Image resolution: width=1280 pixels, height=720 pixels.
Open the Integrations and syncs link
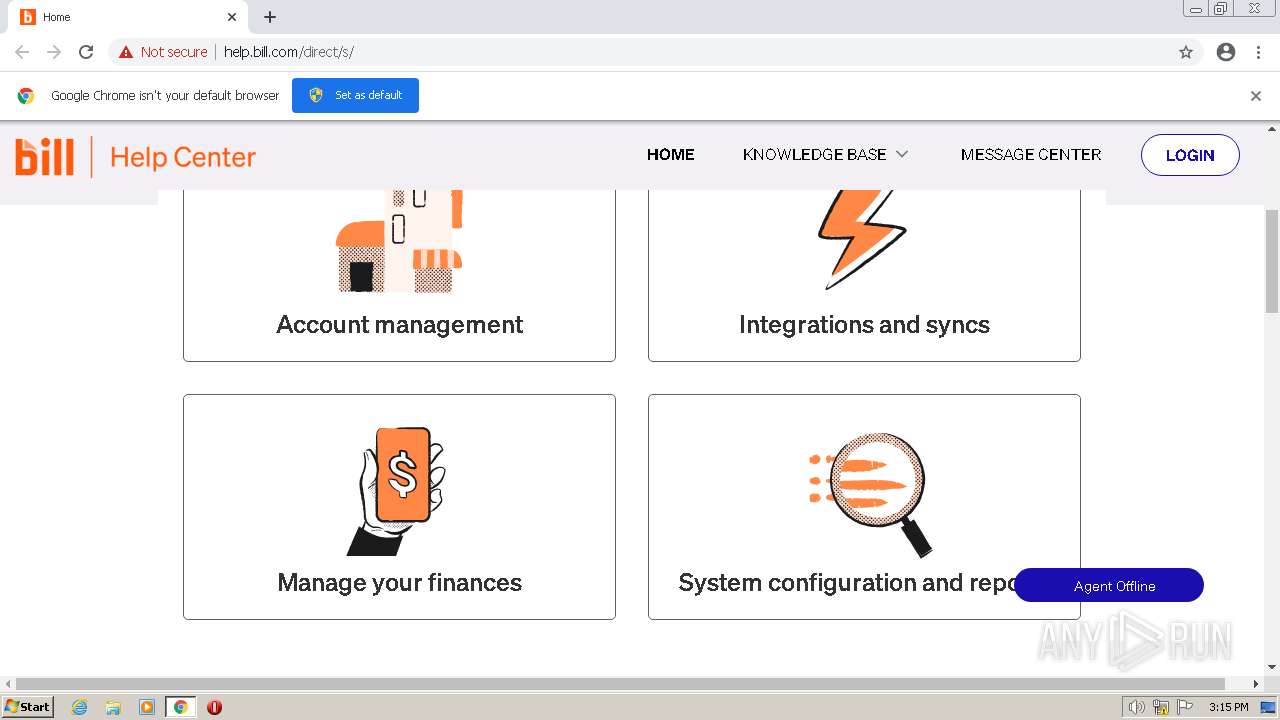(x=864, y=324)
